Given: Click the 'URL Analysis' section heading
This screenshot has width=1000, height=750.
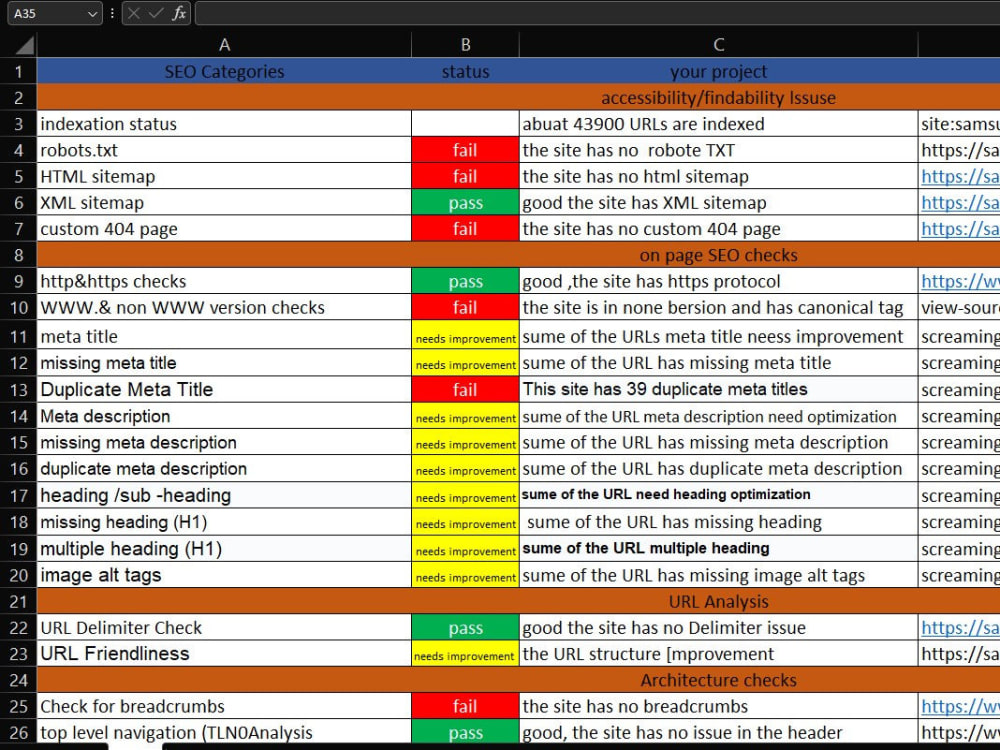Looking at the screenshot, I should [x=718, y=601].
